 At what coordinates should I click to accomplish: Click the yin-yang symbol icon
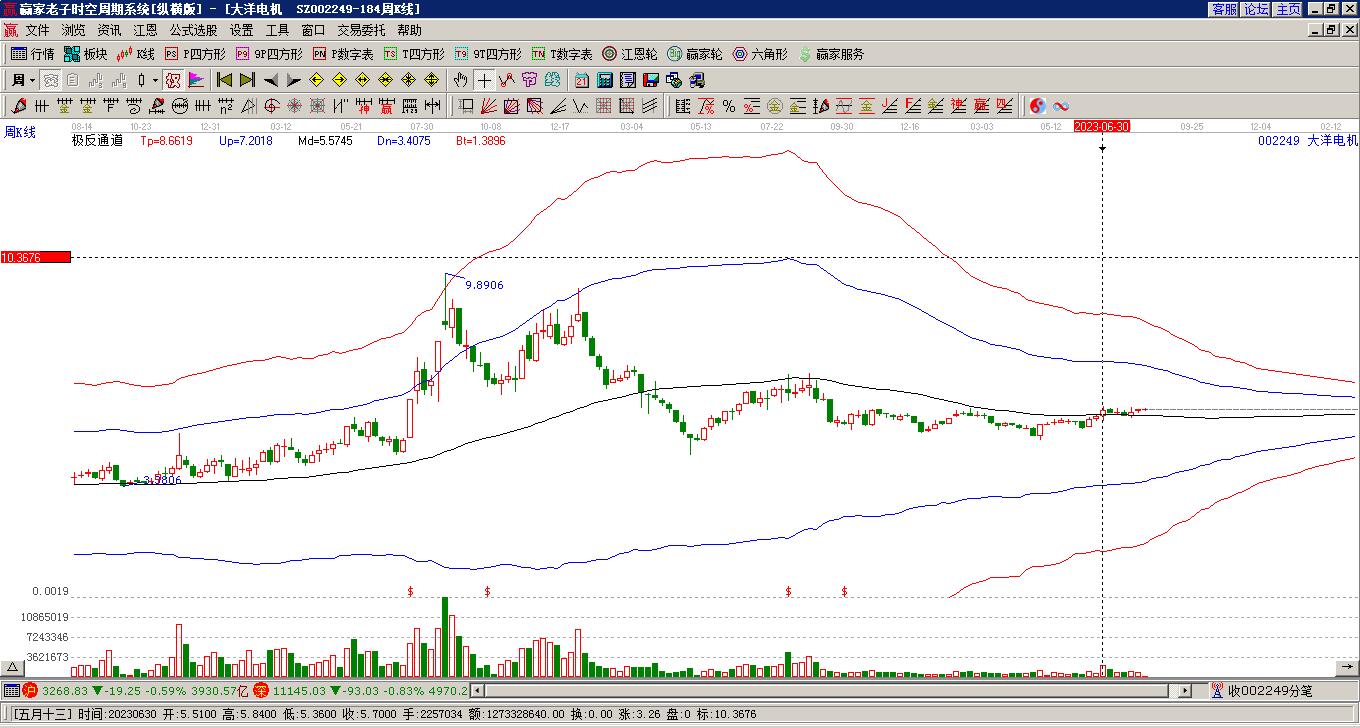[x=1037, y=106]
